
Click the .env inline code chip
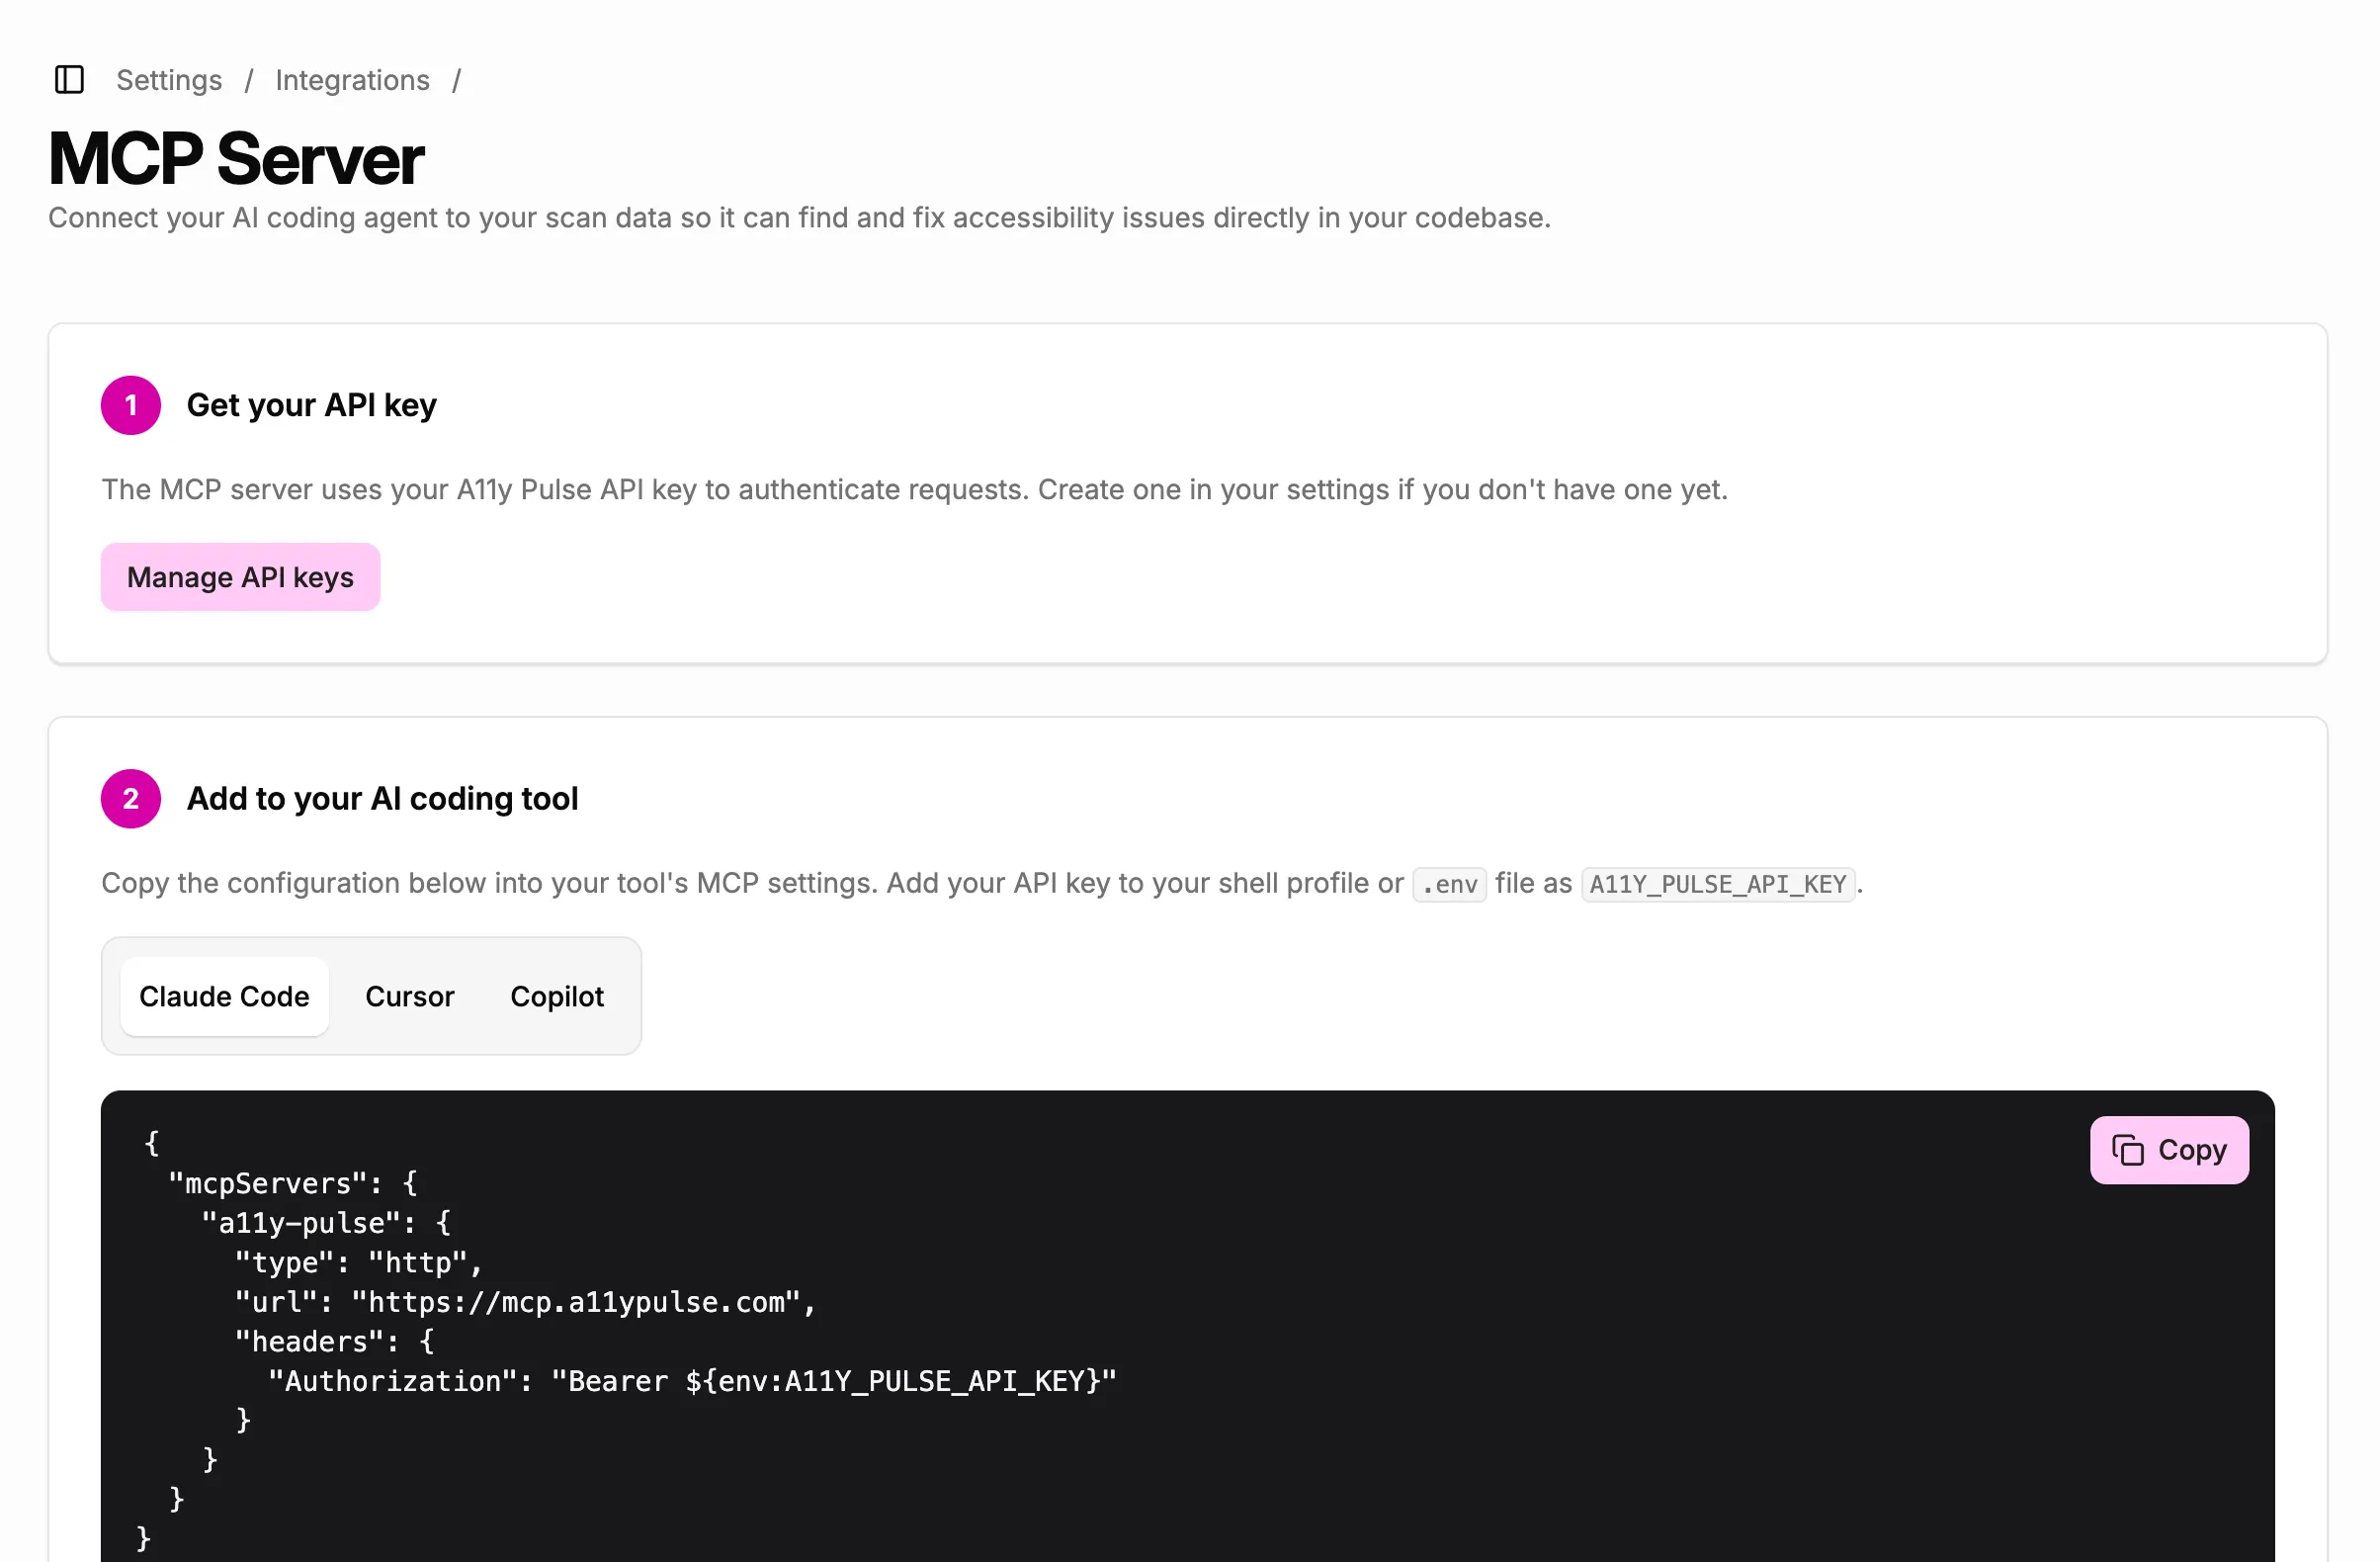click(x=1449, y=884)
